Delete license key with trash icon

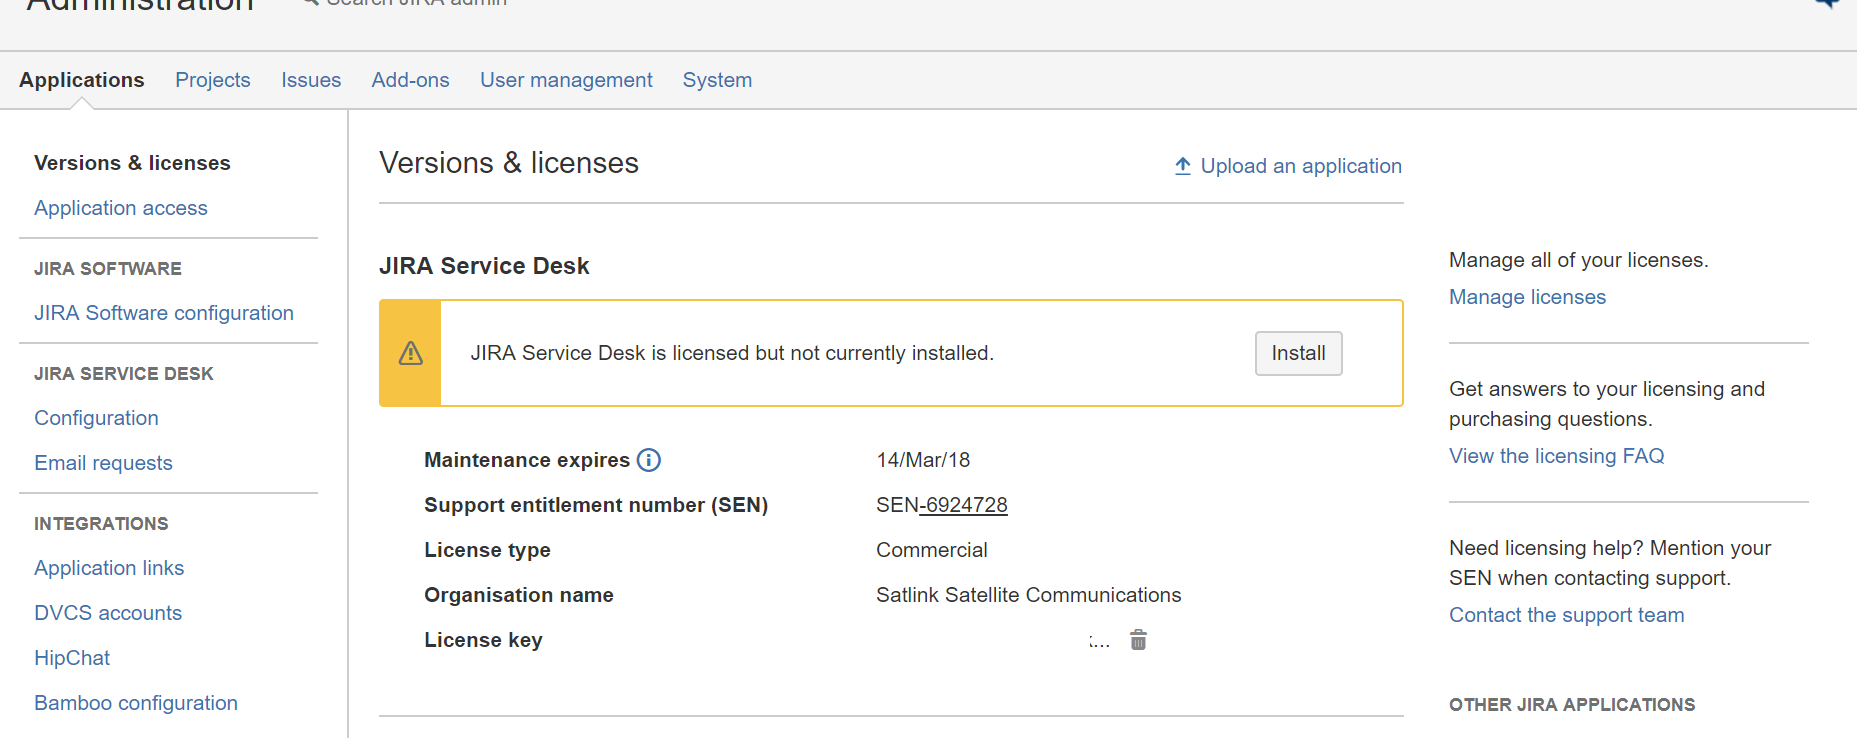1138,640
